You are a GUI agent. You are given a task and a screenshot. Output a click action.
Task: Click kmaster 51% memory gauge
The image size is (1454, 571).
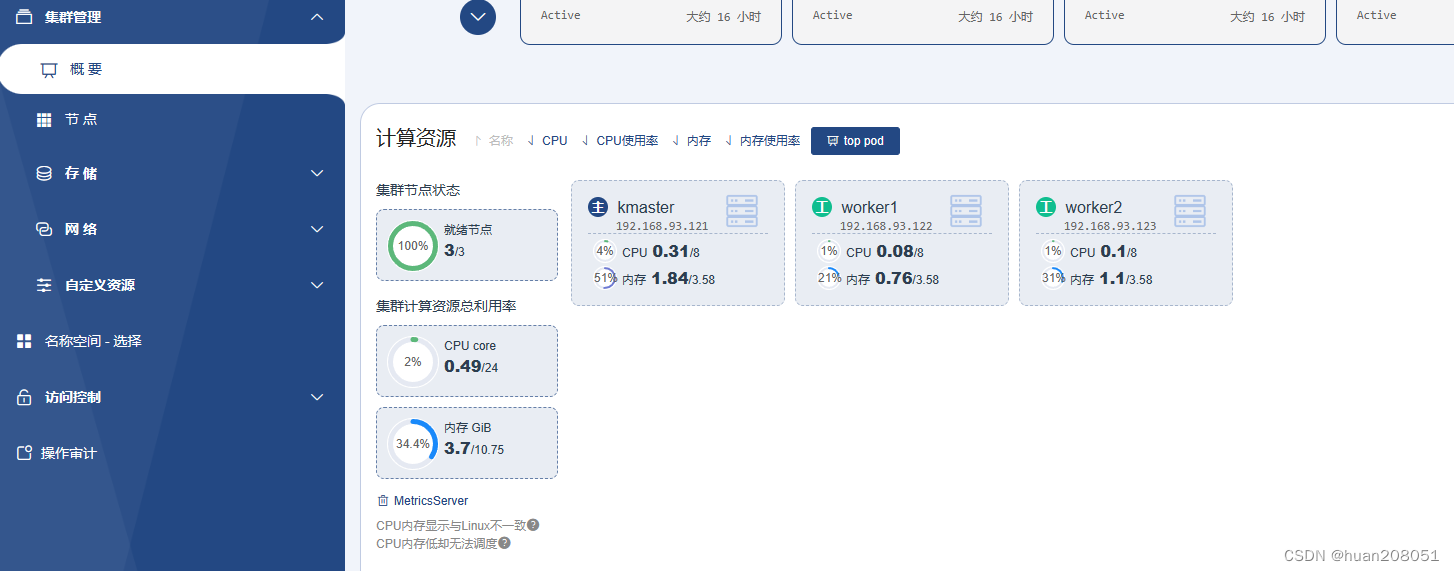(605, 278)
